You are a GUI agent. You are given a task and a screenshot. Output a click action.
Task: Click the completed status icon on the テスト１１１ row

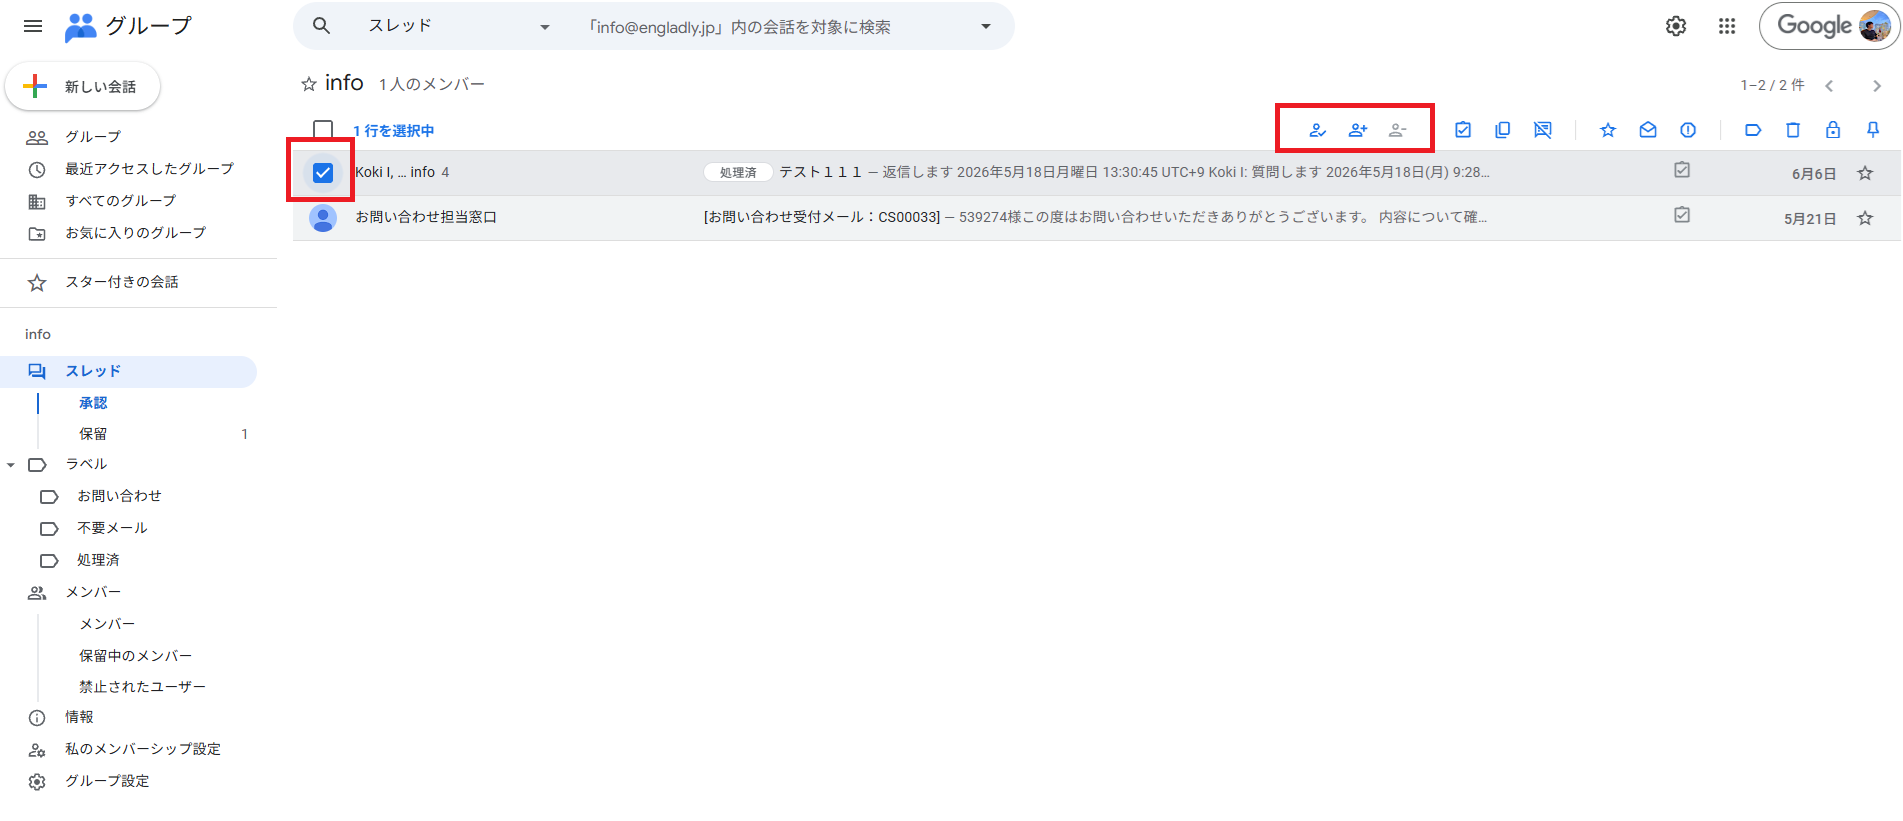tap(1682, 170)
